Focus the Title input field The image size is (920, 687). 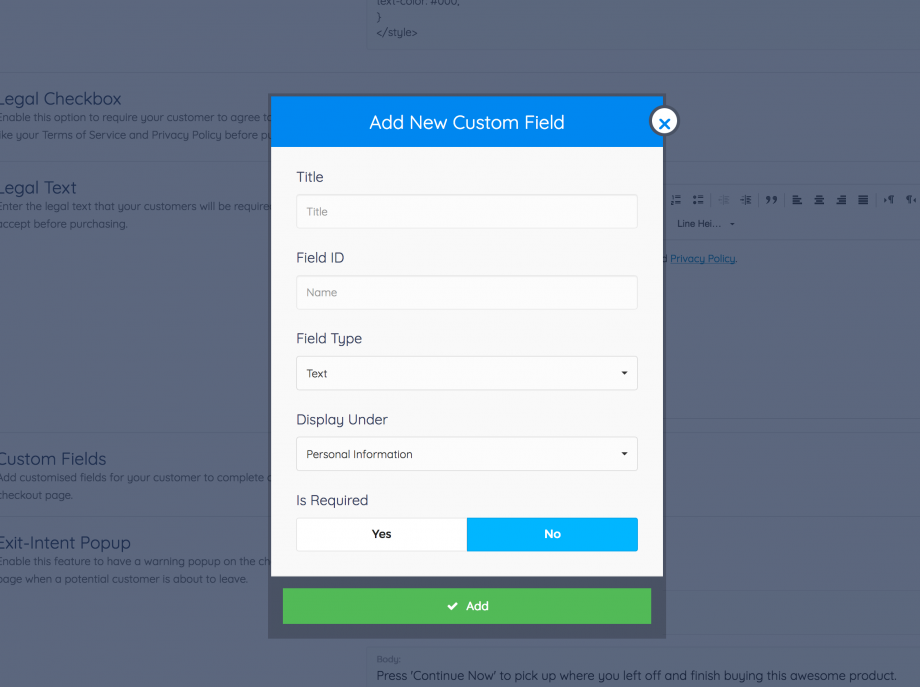coord(467,212)
